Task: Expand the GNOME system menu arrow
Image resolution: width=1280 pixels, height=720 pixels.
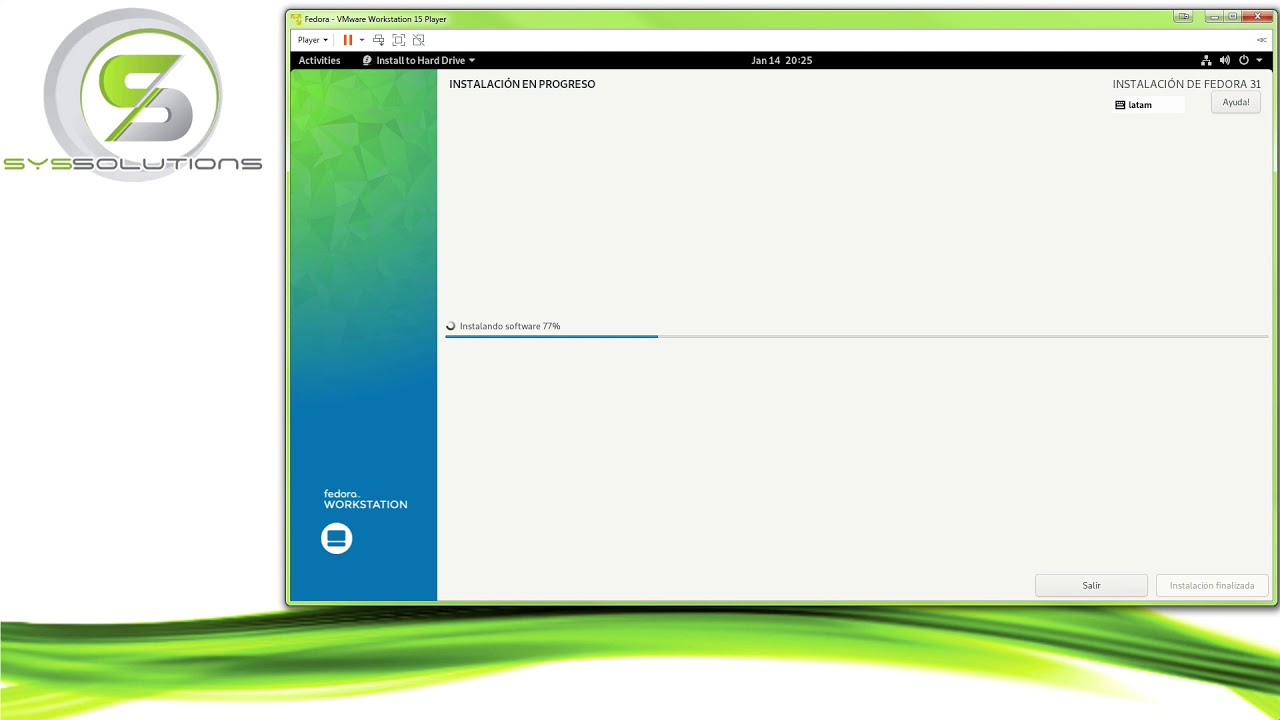Action: point(1259,60)
